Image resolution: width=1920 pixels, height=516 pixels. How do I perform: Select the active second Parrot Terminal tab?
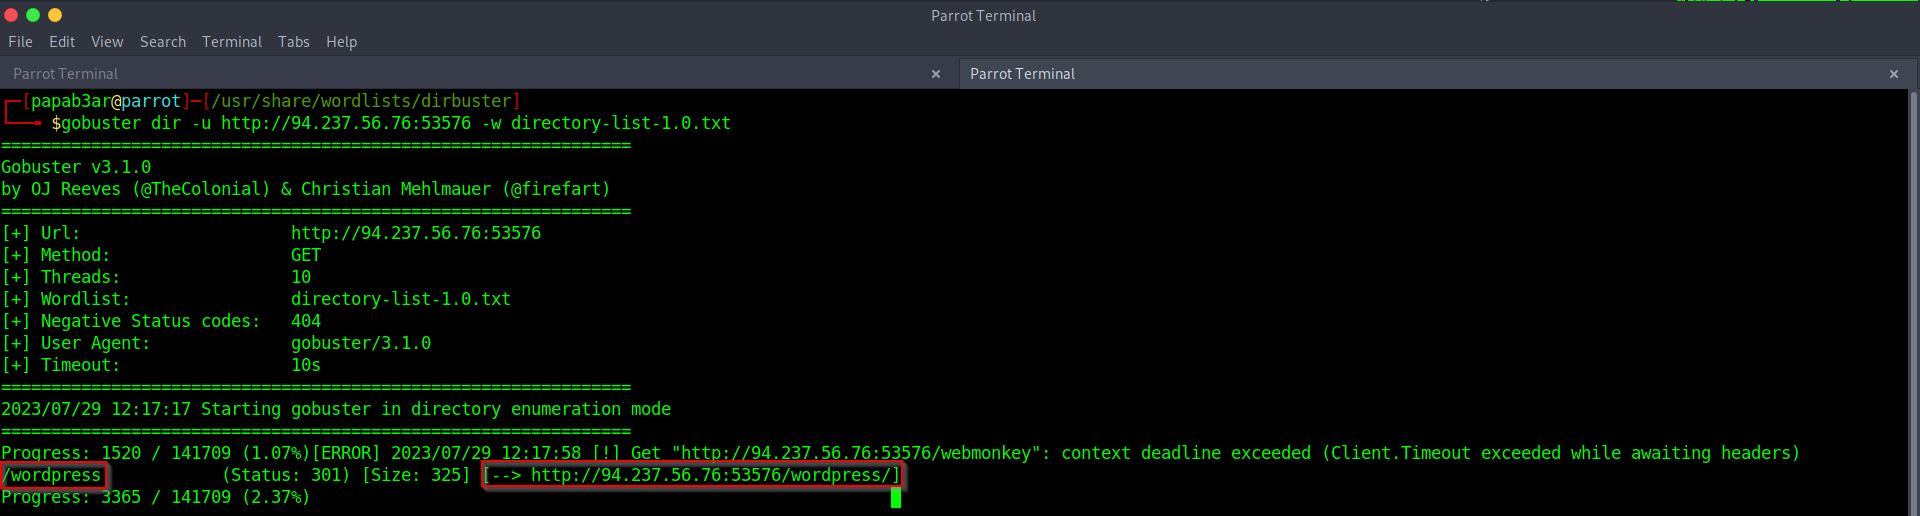(x=1022, y=74)
